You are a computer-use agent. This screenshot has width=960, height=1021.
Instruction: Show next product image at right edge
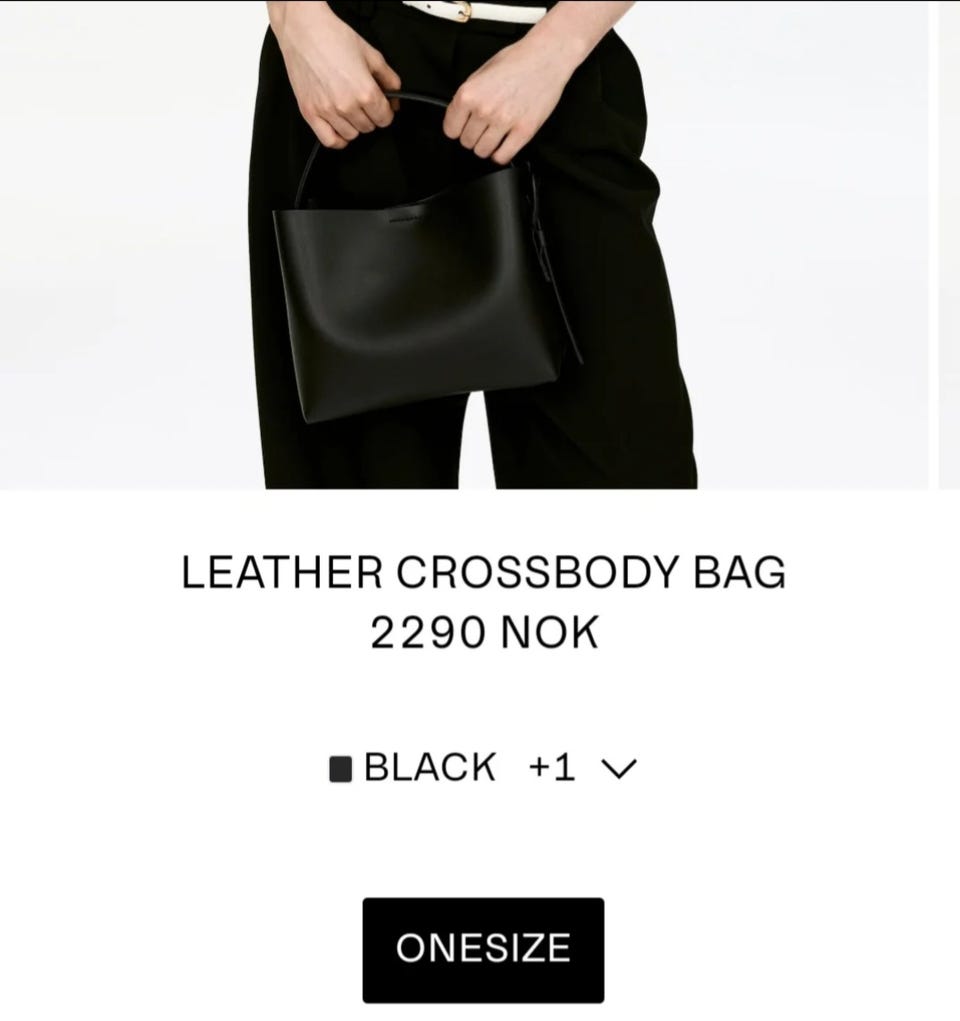coord(949,244)
